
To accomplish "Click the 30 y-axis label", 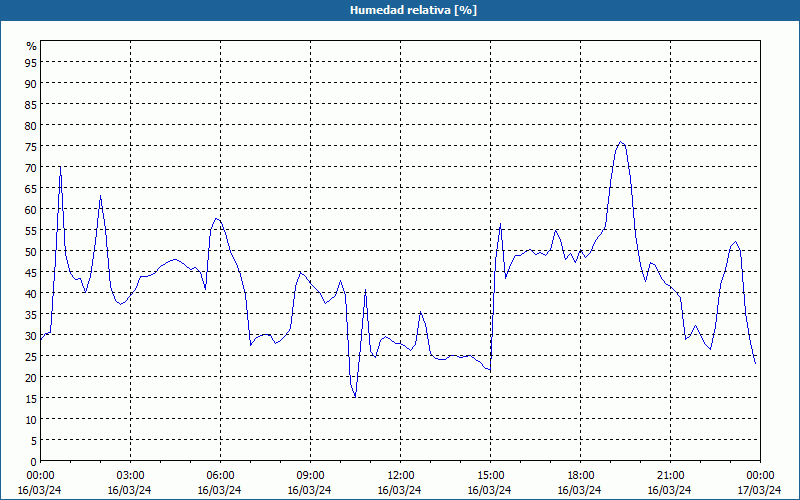I will click(31, 336).
